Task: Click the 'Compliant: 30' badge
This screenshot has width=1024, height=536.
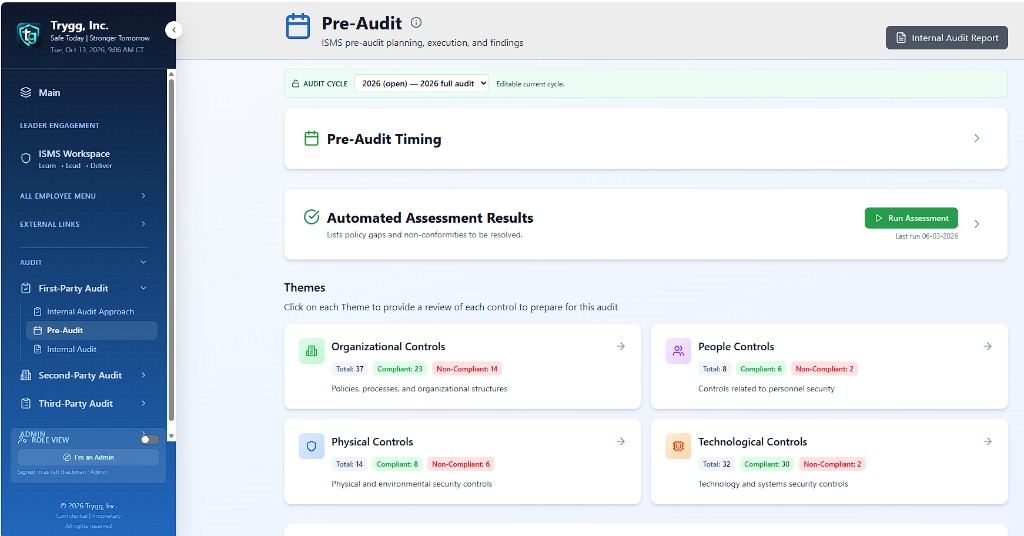Action: click(767, 464)
